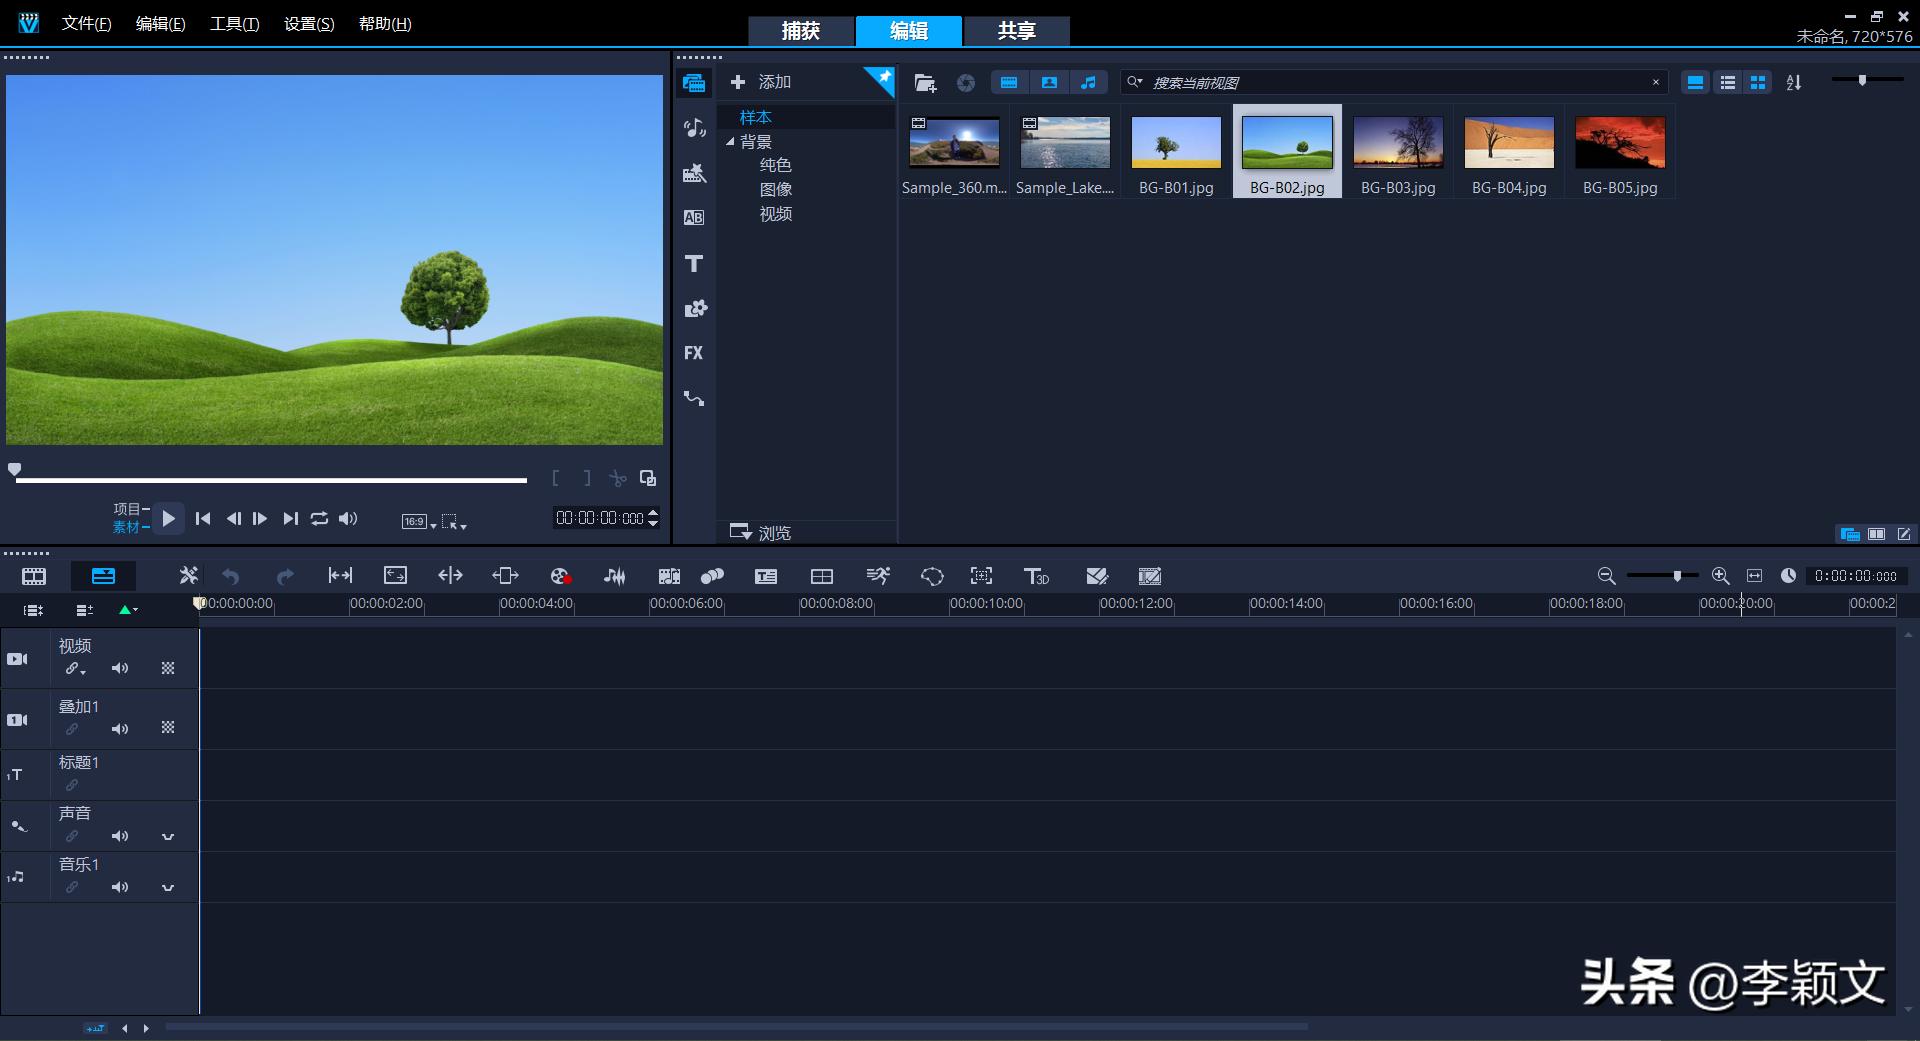The image size is (1920, 1041).
Task: Expand the 声音 track options chevron
Action: click(168, 836)
